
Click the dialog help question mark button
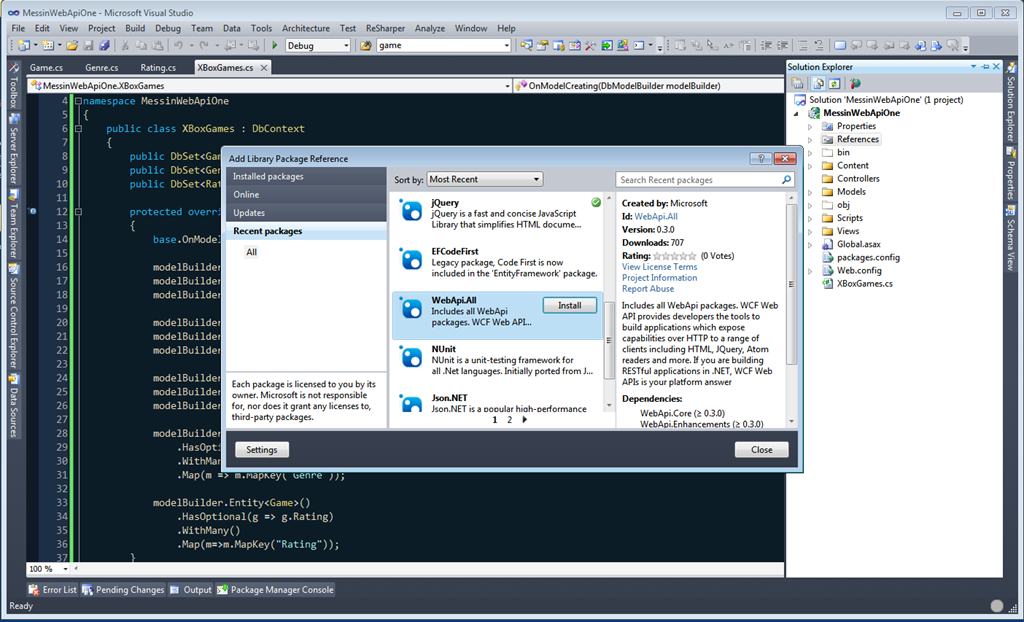[x=760, y=158]
